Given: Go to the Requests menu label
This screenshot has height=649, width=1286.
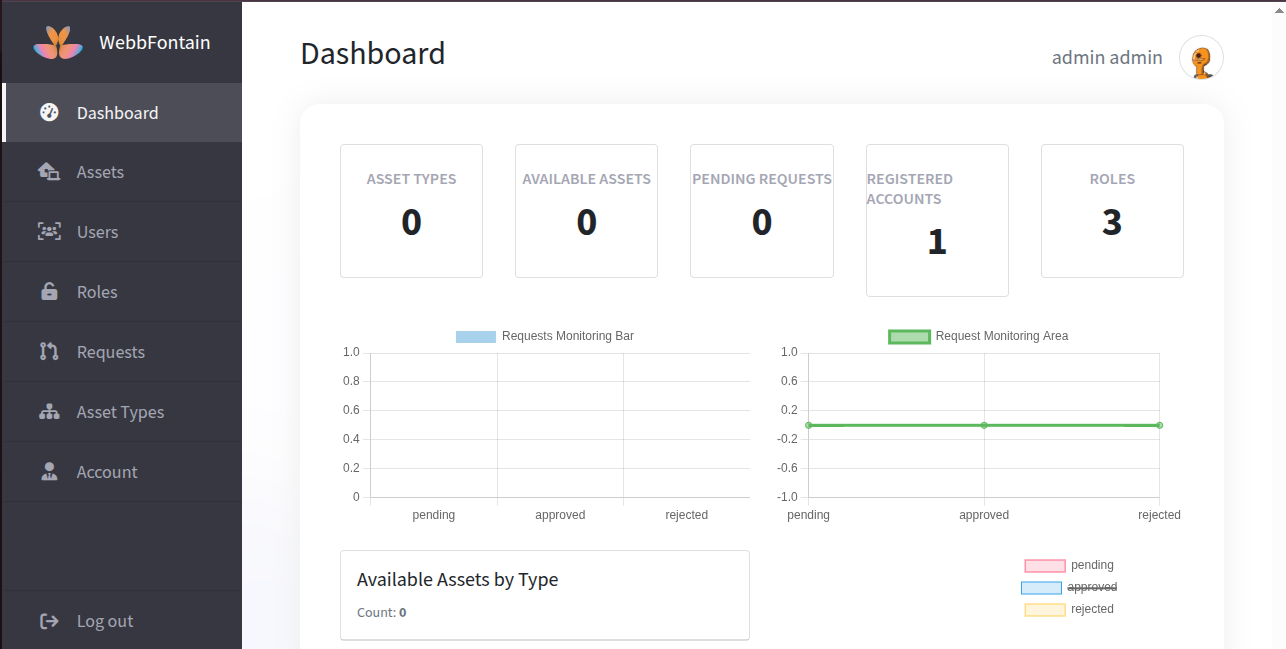Looking at the screenshot, I should tap(111, 352).
